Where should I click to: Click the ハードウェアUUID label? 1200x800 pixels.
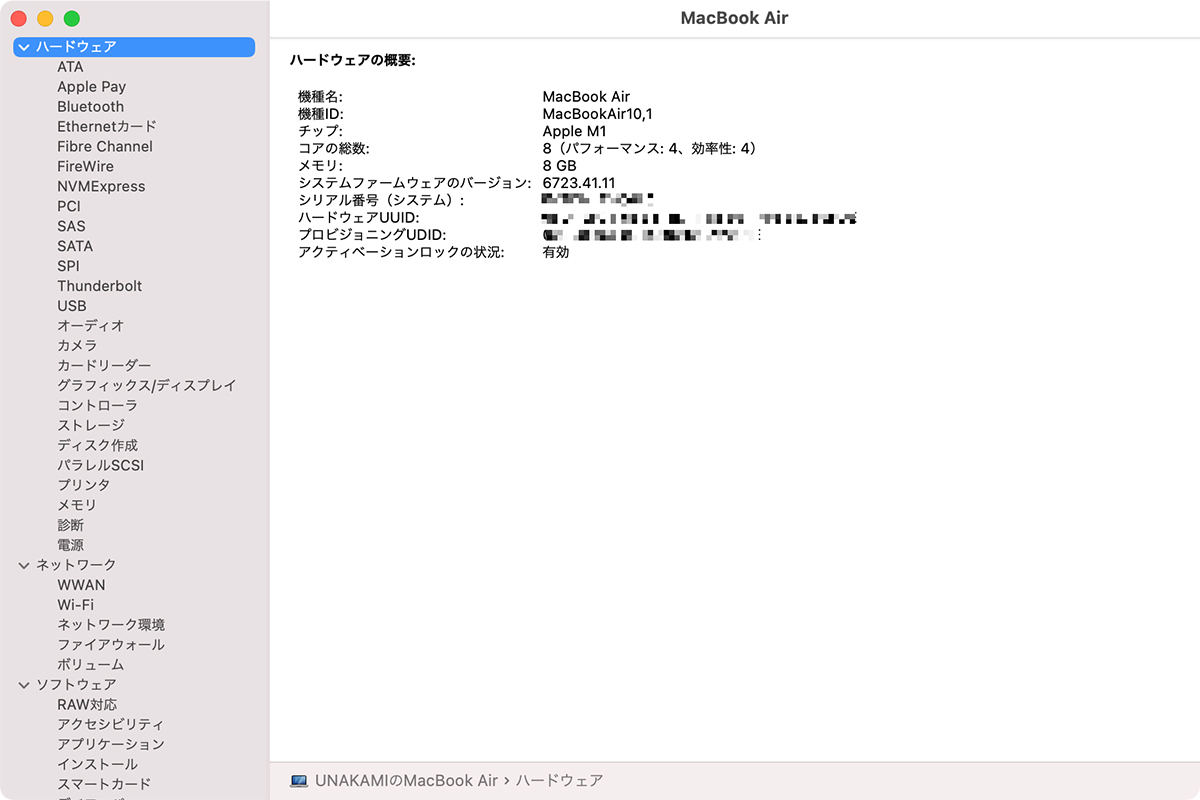358,217
